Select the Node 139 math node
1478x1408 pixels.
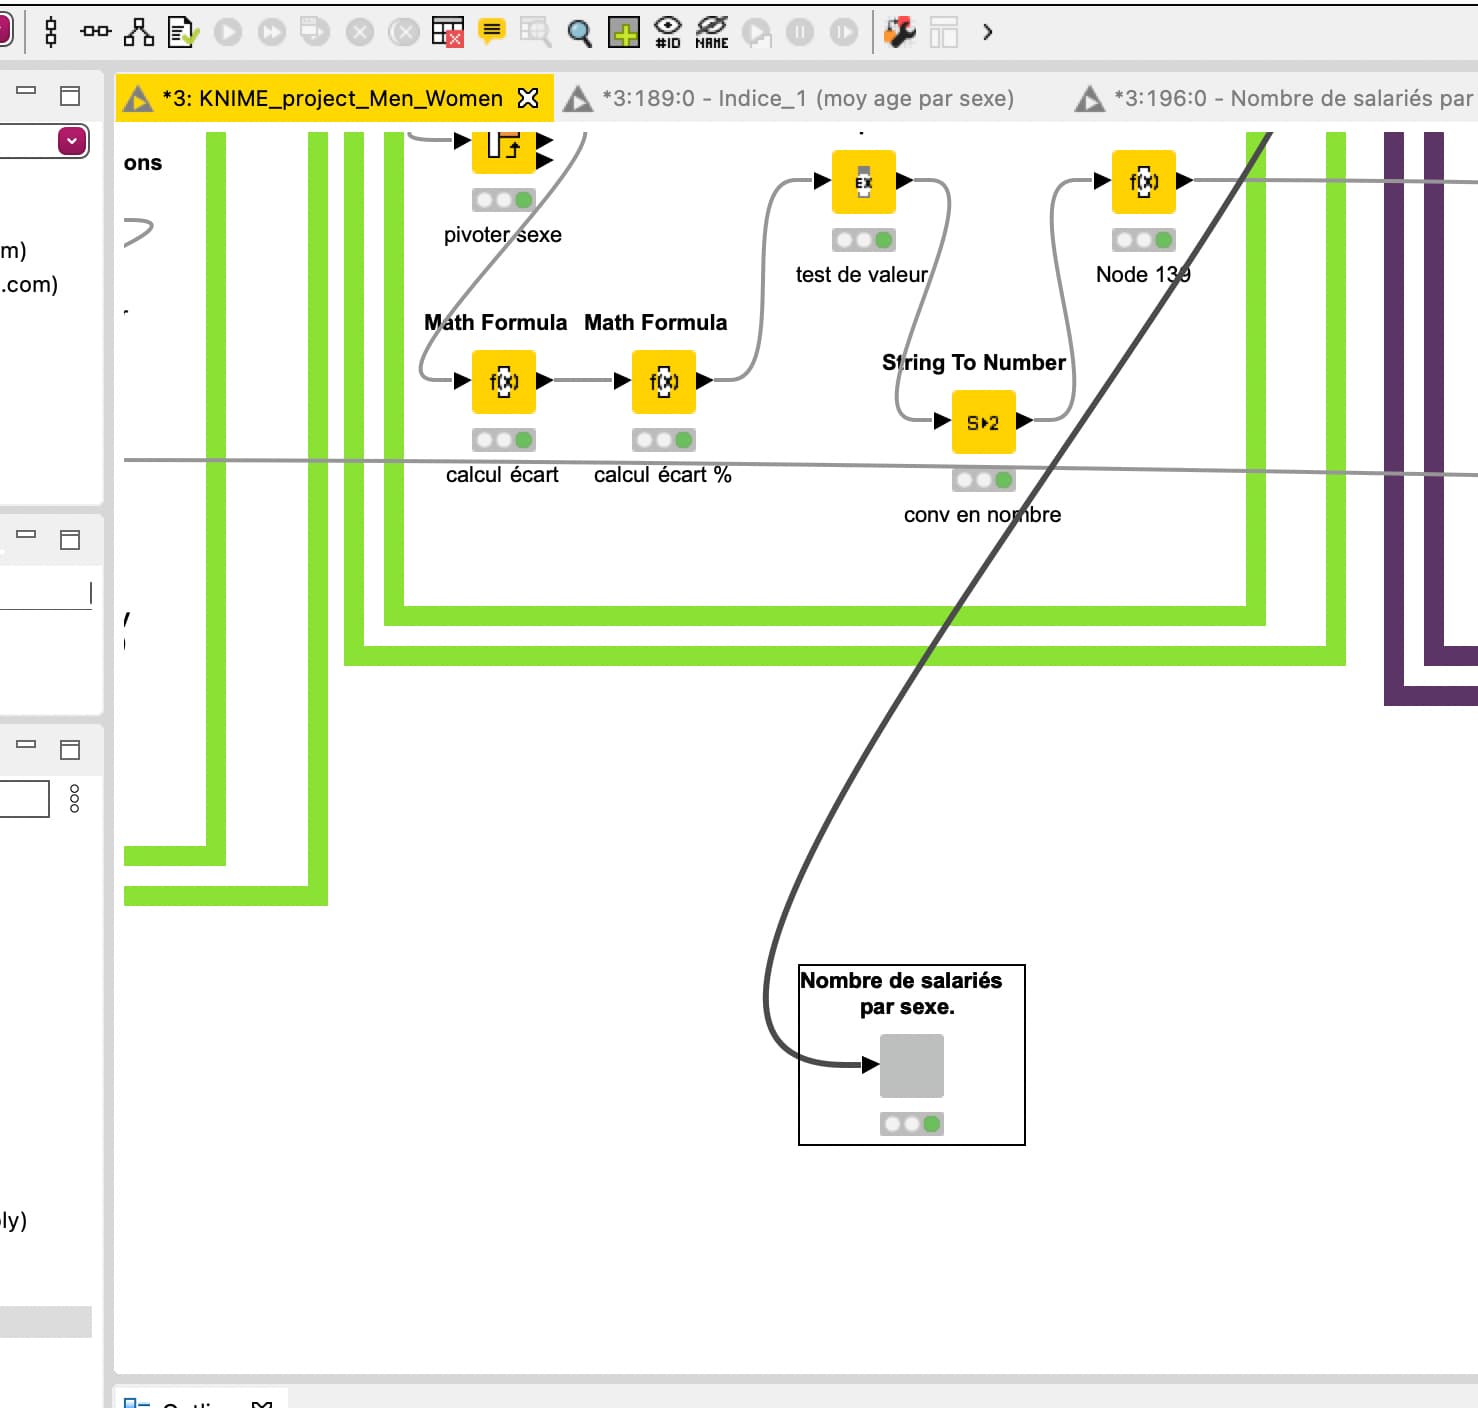[1144, 181]
